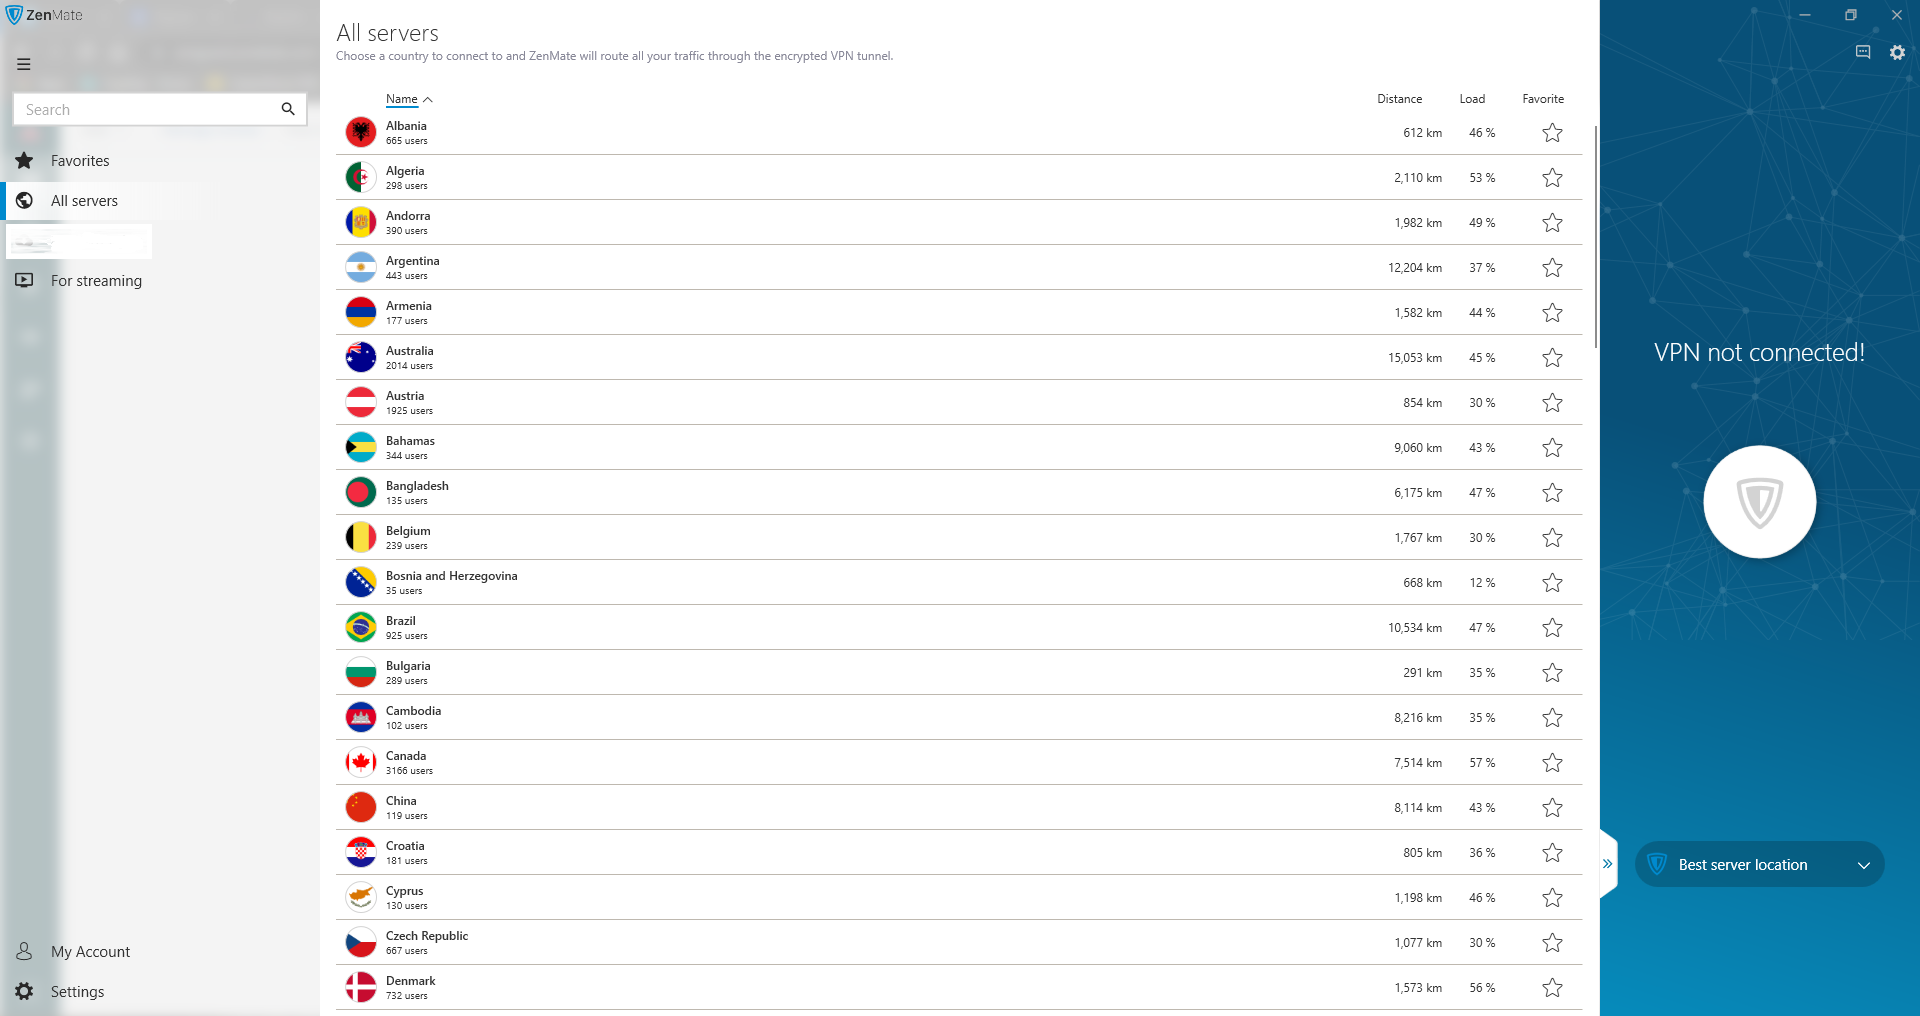Click the server list vertical scrollbar
The image size is (1920, 1016).
1595,237
